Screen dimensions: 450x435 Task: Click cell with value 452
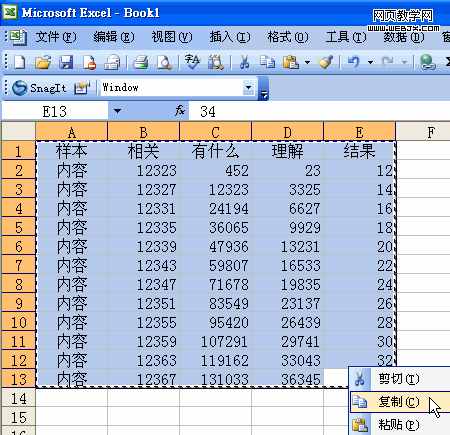pyautogui.click(x=216, y=170)
